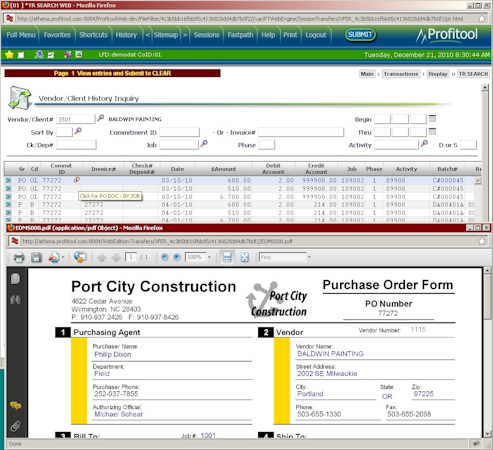The width and height of the screenshot is (493, 450).
Task: Click inquiry page vertical scrollbar
Action: click(x=485, y=152)
